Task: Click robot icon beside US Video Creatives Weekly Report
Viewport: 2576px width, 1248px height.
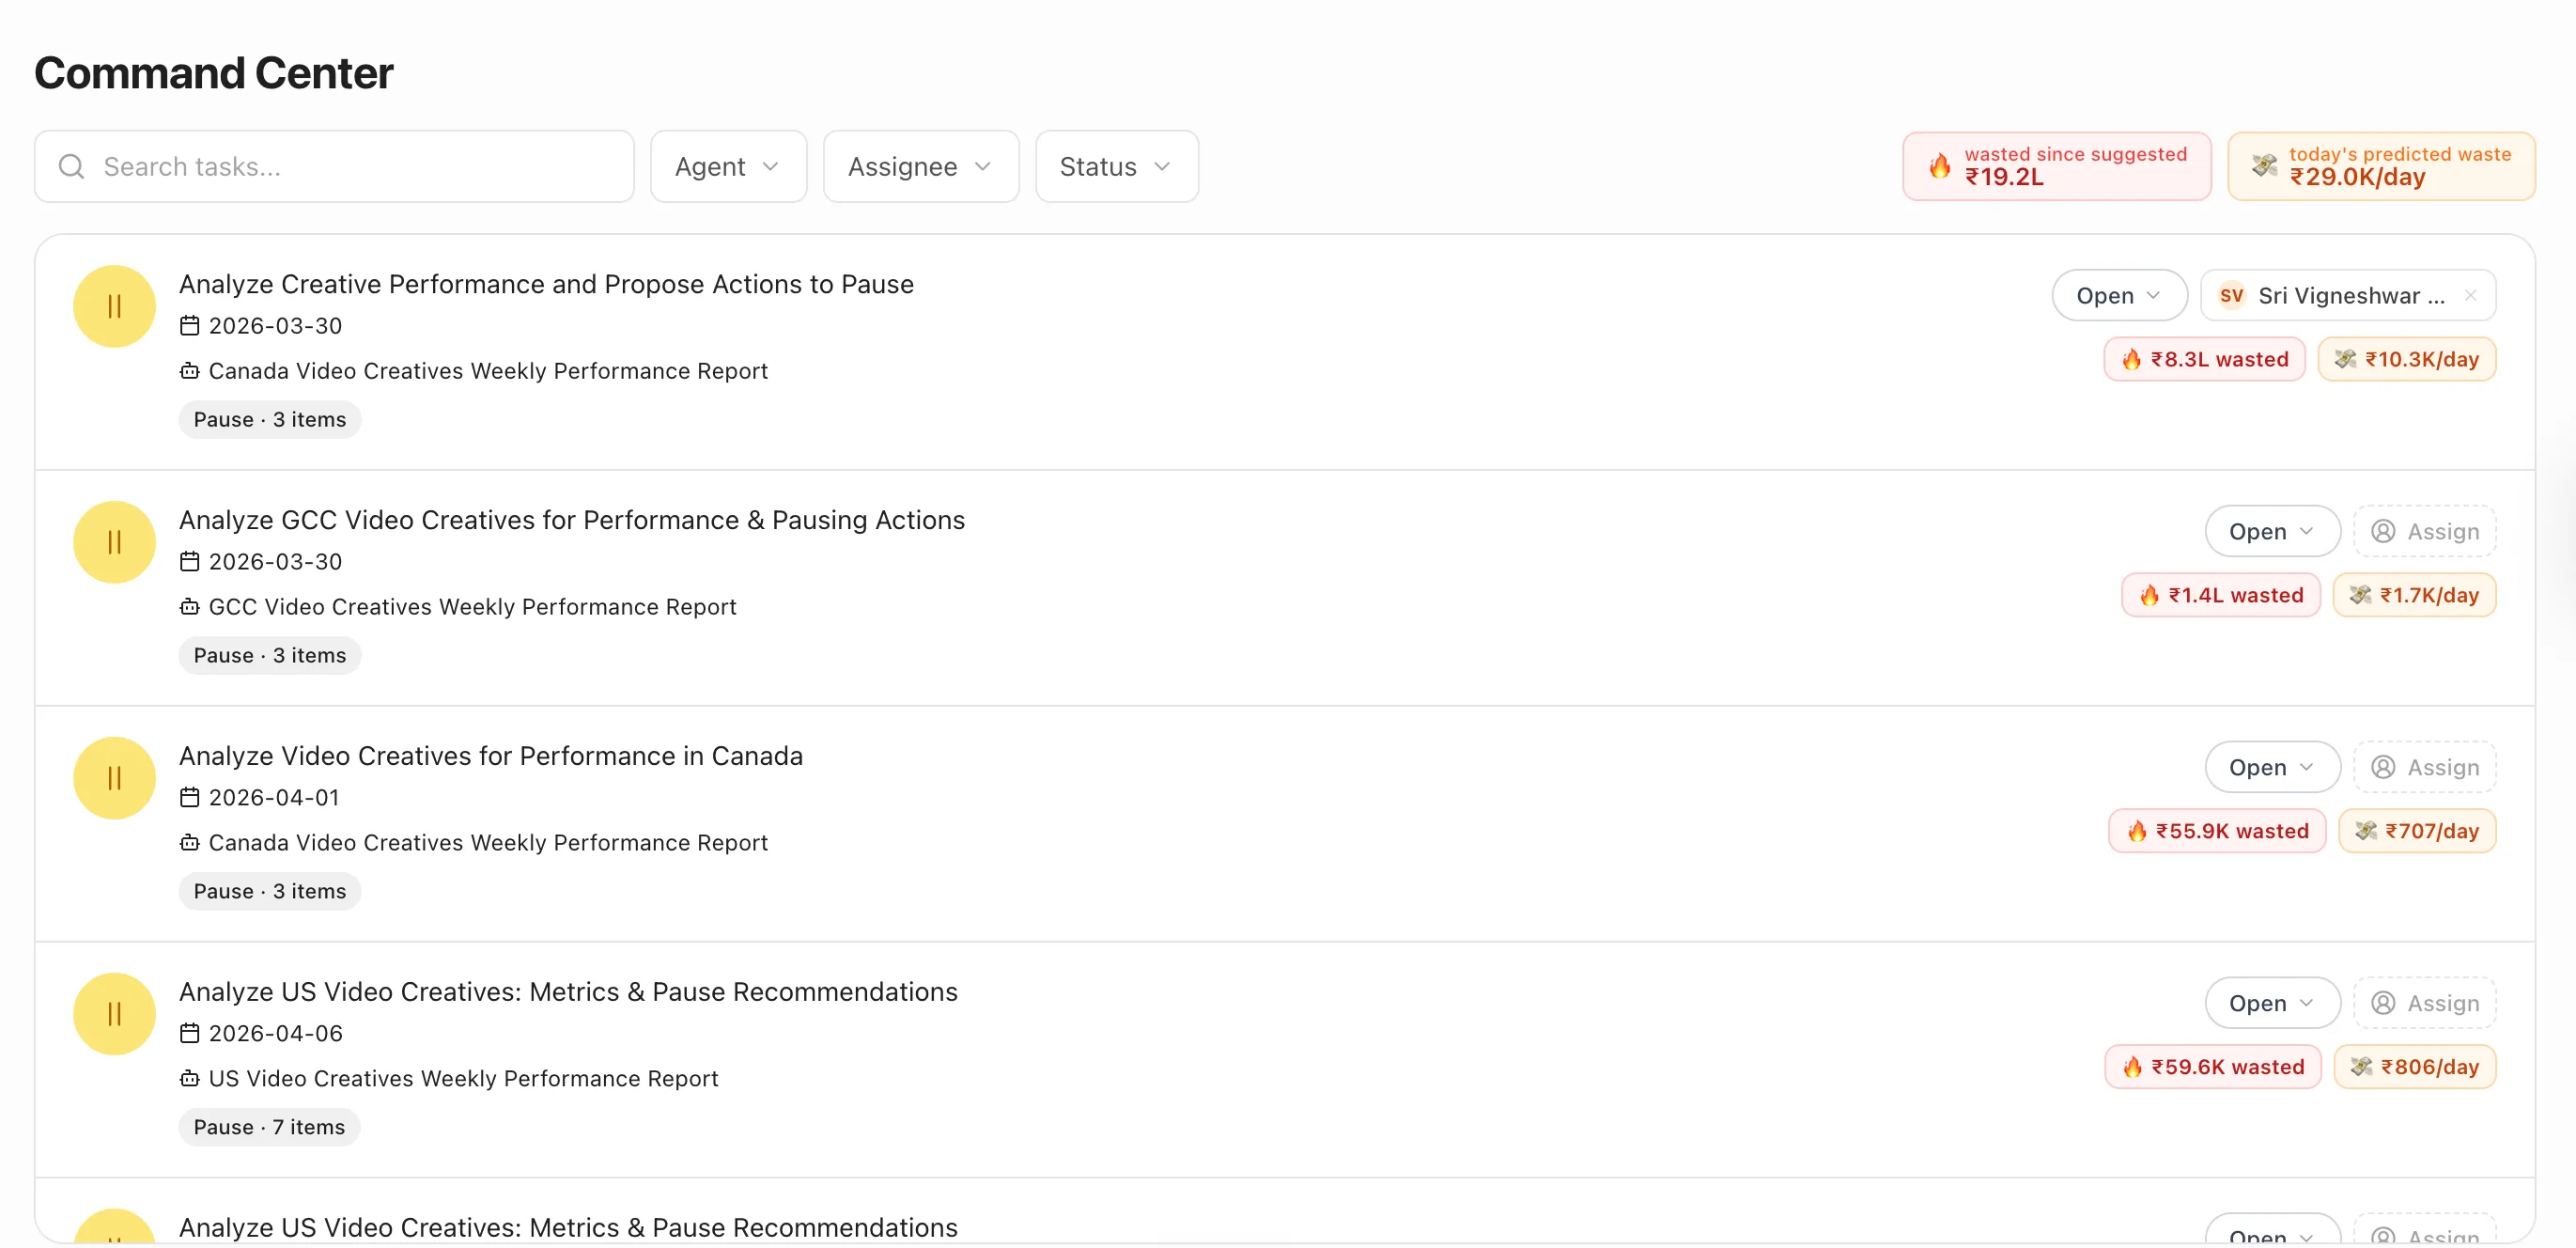Action: [x=190, y=1079]
